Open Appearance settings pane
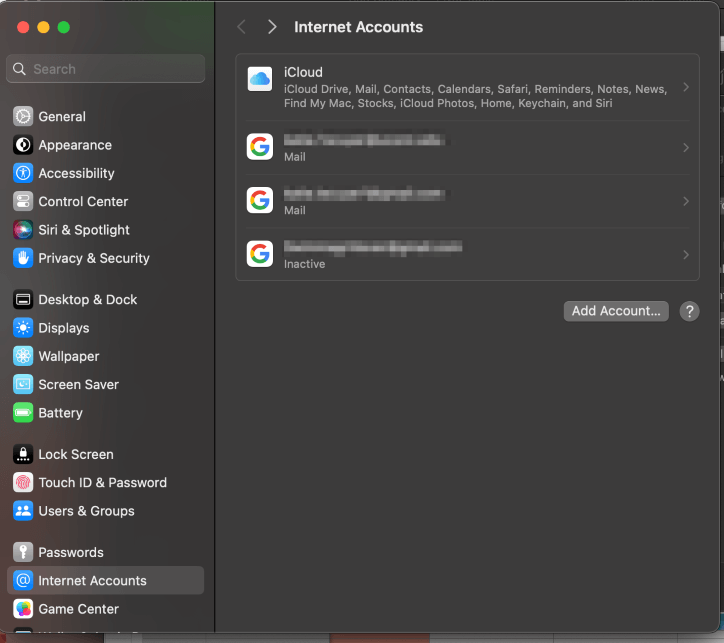 (75, 145)
